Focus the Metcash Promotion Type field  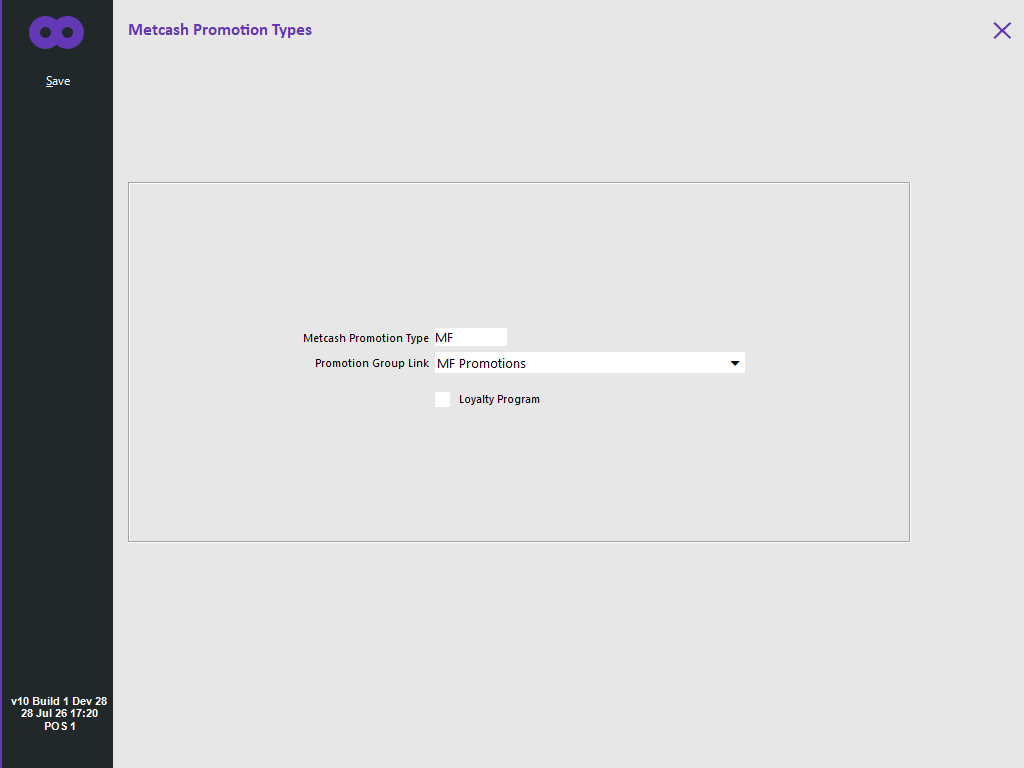tap(471, 338)
